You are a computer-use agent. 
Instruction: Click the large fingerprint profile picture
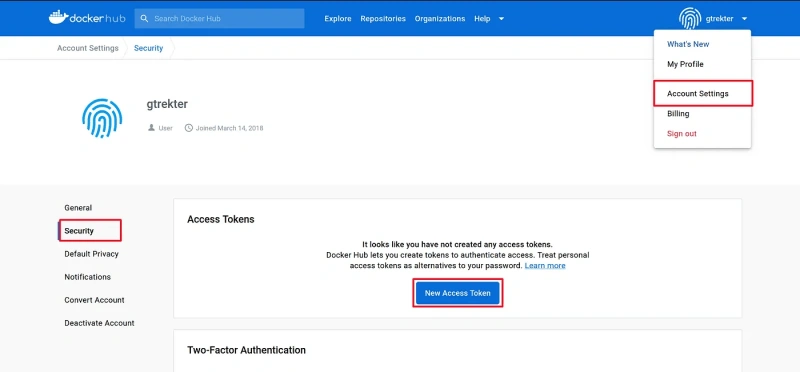tap(102, 118)
